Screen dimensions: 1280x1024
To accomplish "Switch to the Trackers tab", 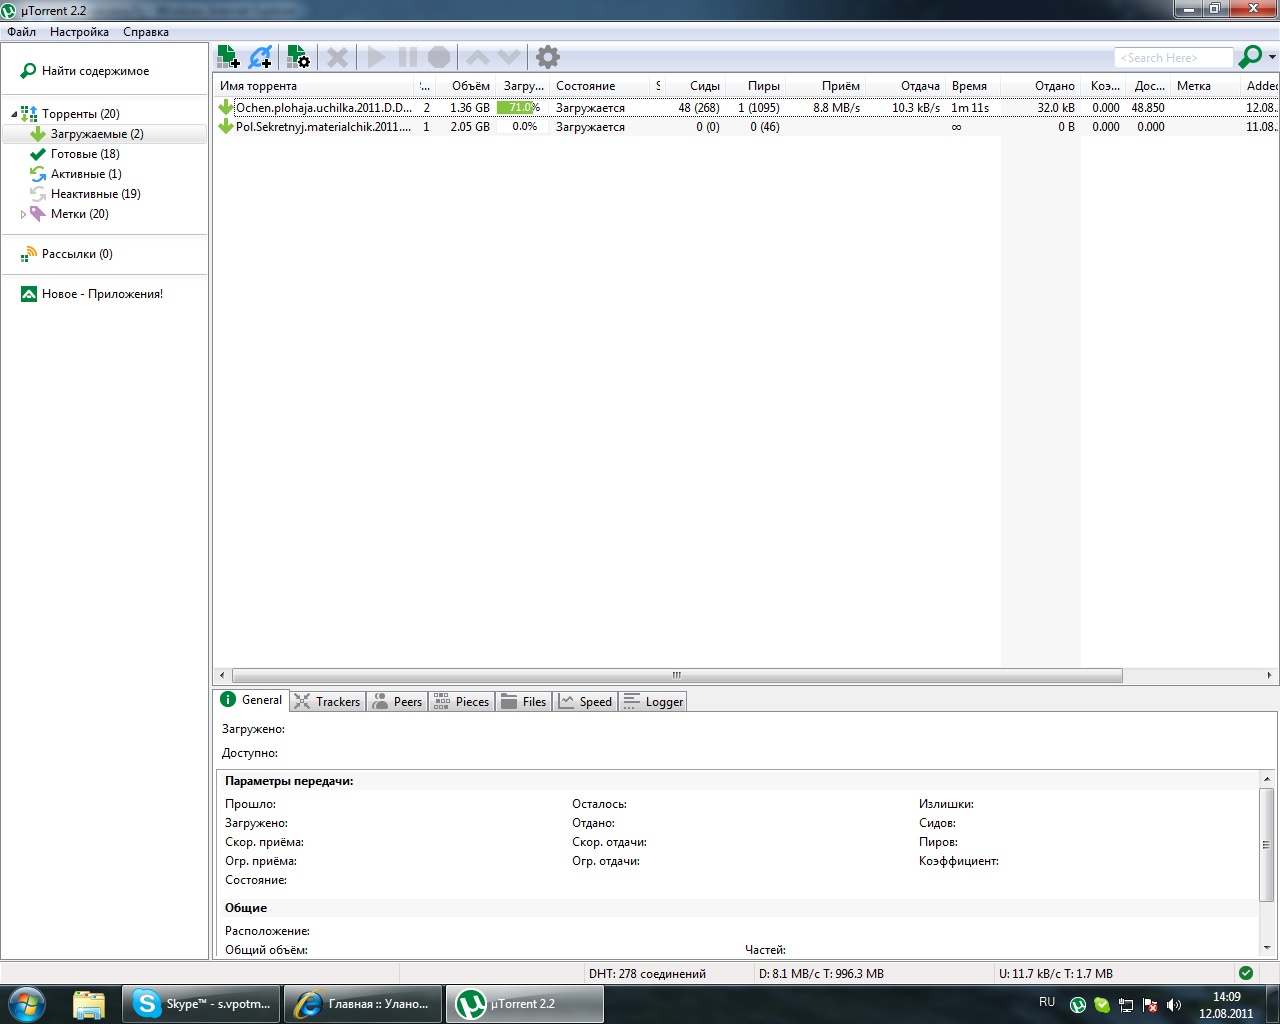I will point(328,702).
